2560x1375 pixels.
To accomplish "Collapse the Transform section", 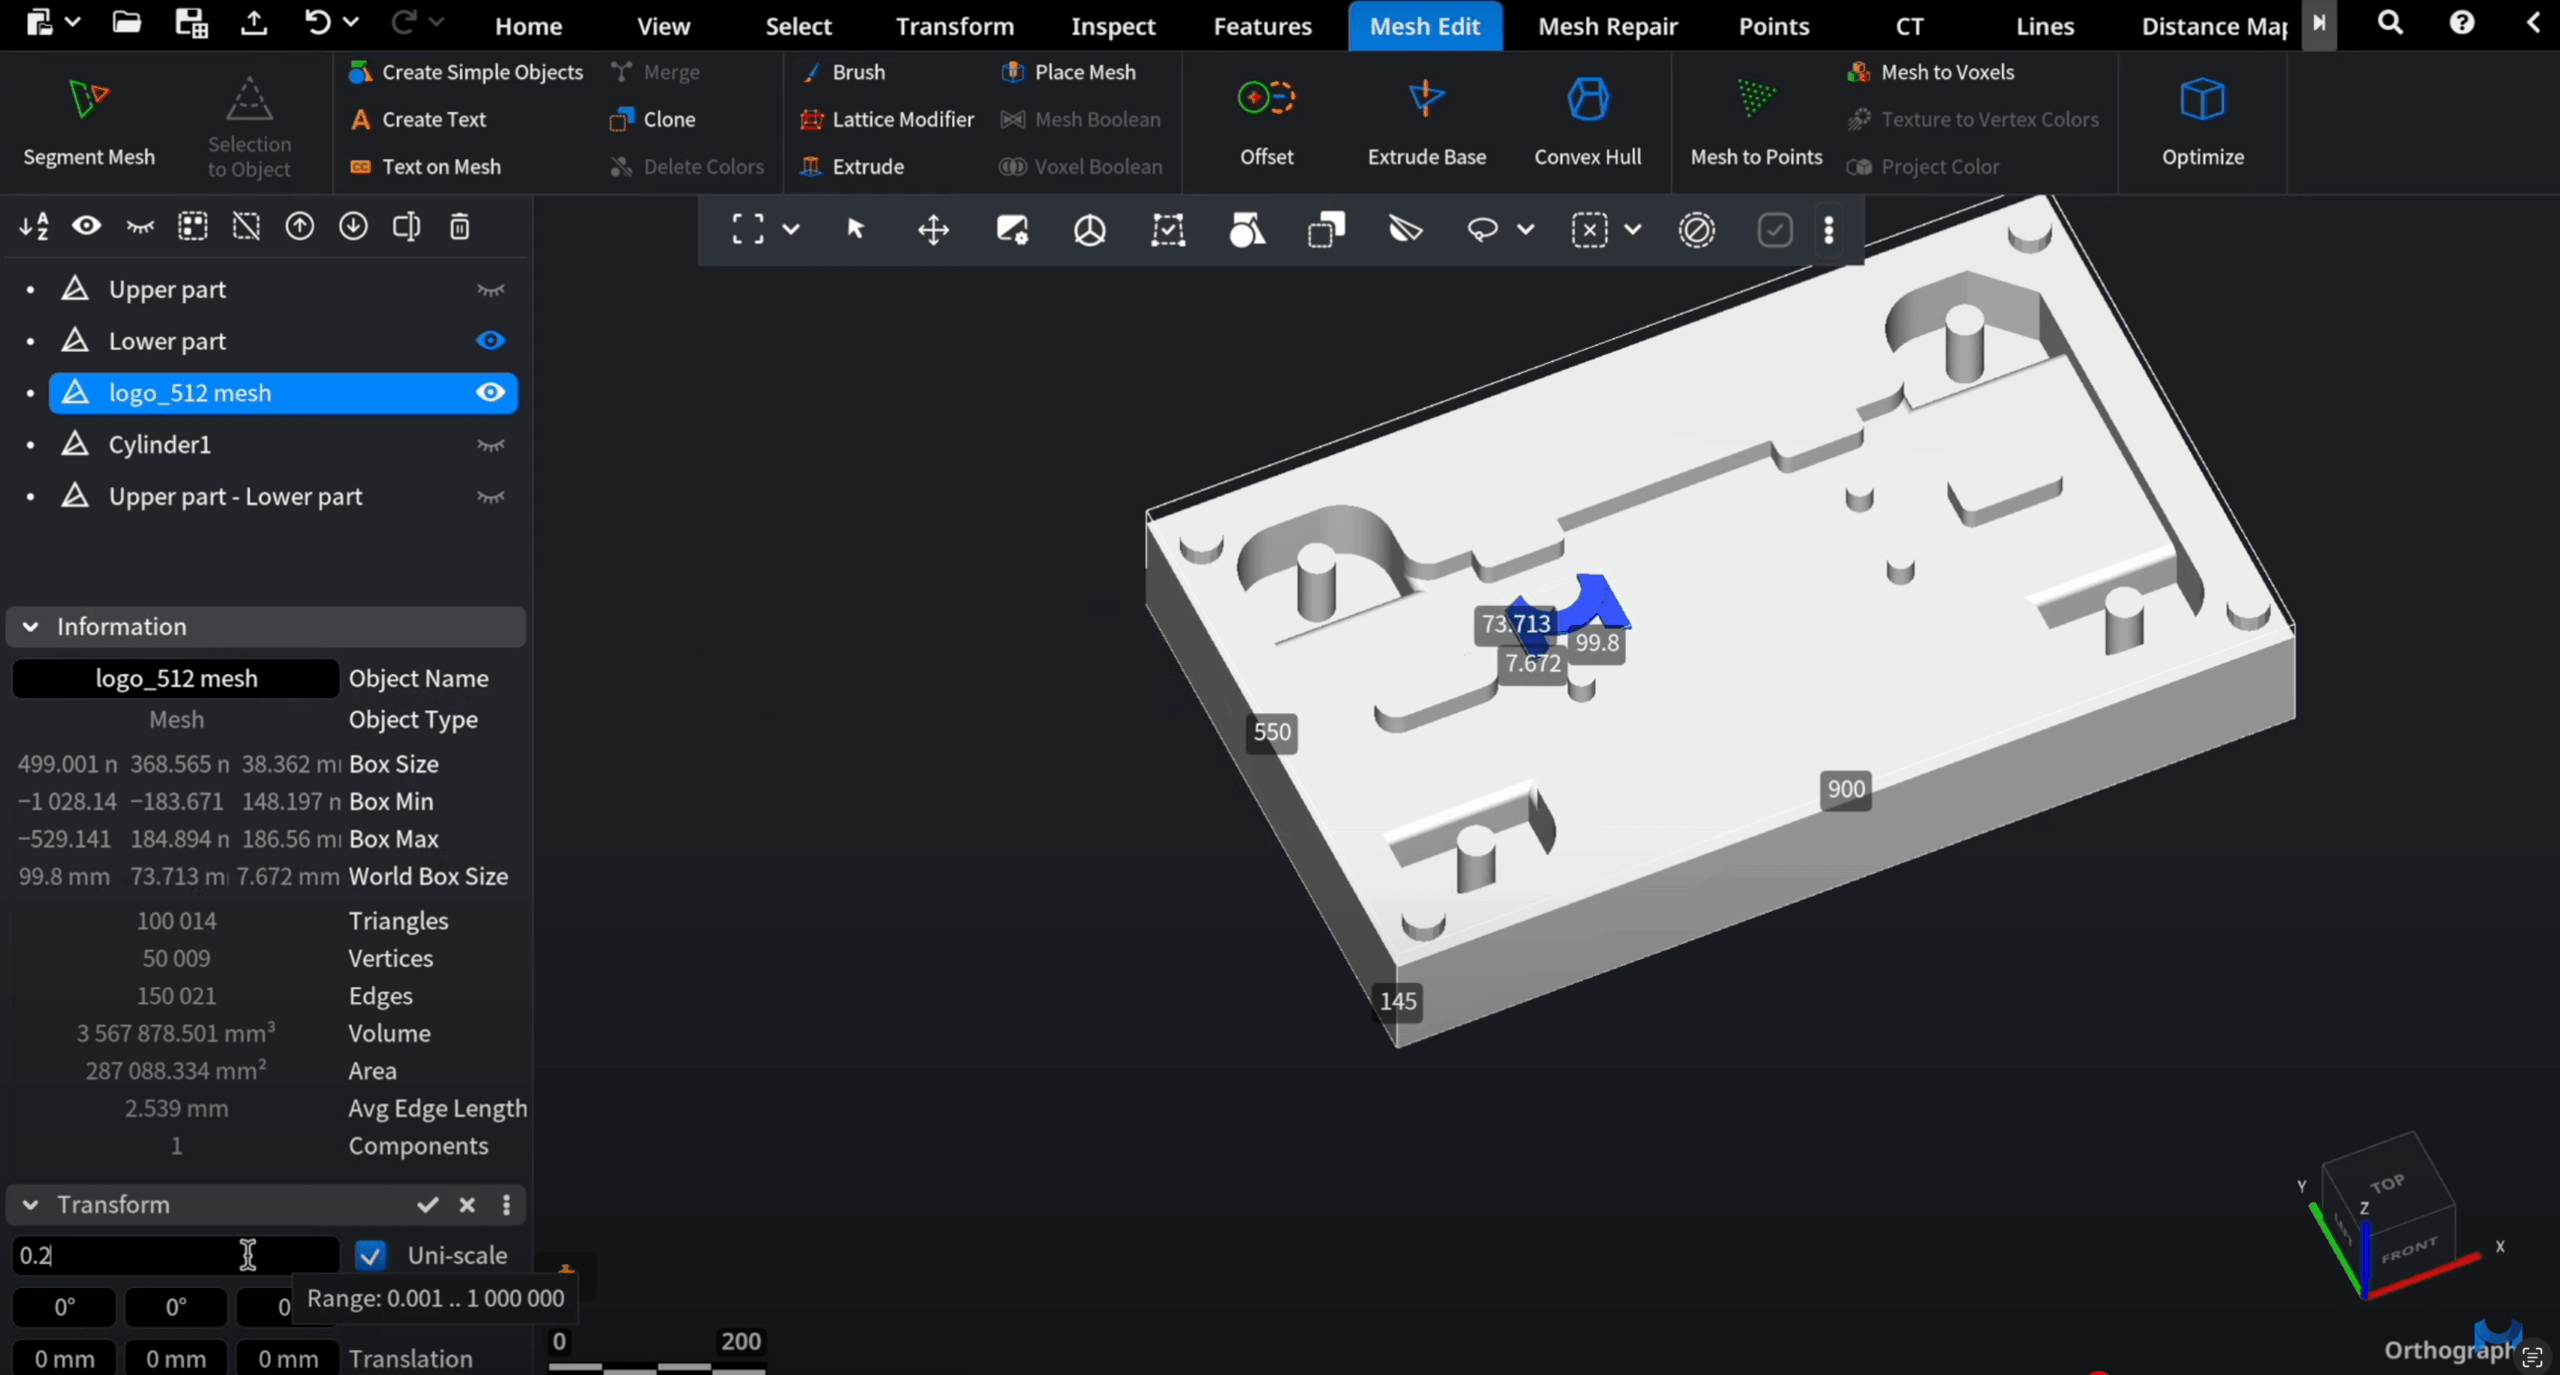I will (x=31, y=1205).
